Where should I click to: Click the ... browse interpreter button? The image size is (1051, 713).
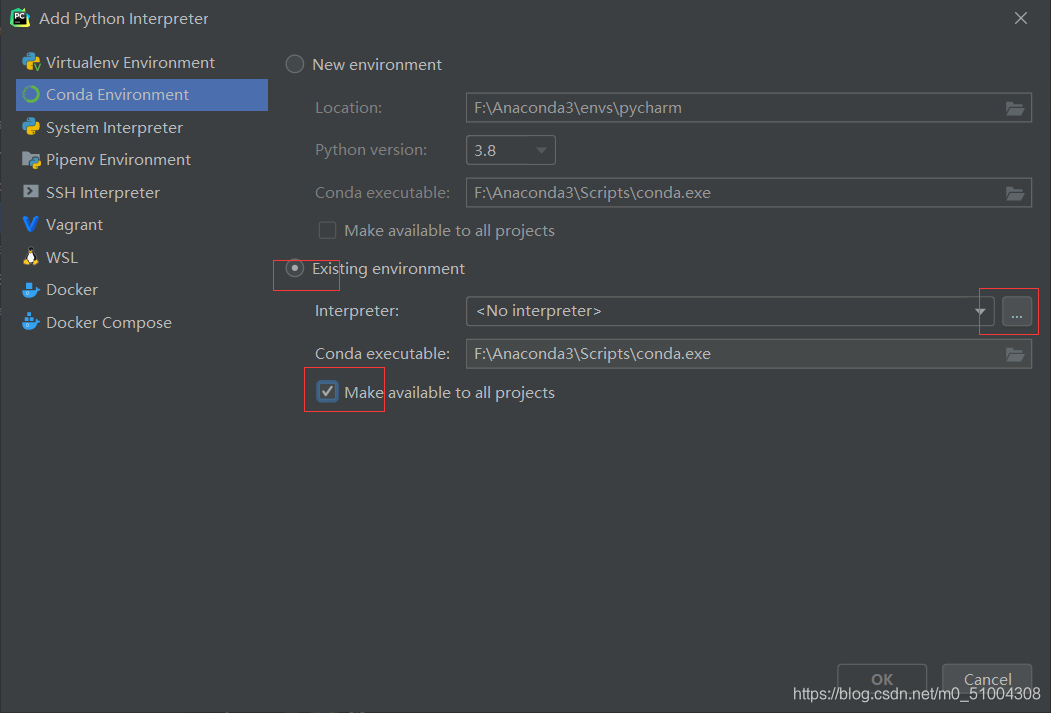[x=1017, y=312]
